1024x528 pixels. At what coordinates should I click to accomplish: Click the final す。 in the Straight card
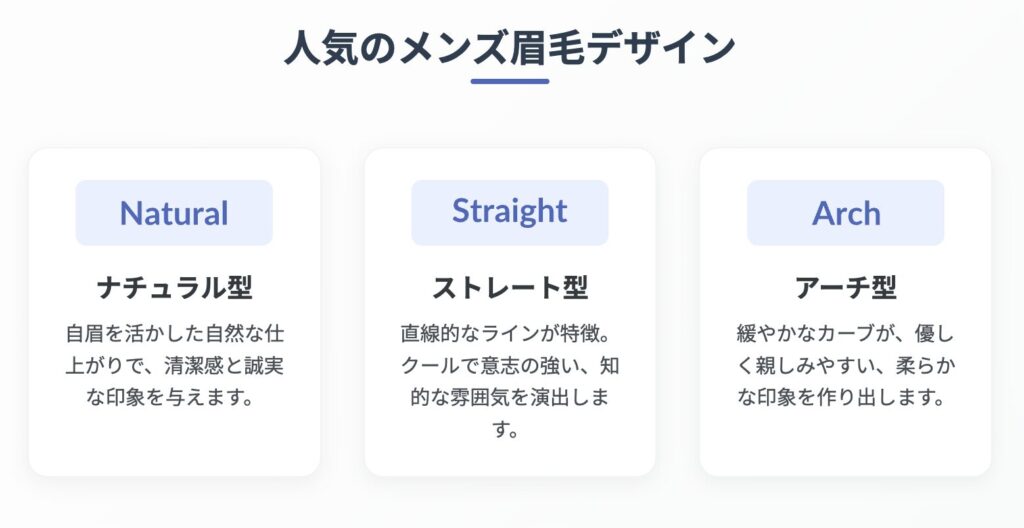click(x=505, y=430)
